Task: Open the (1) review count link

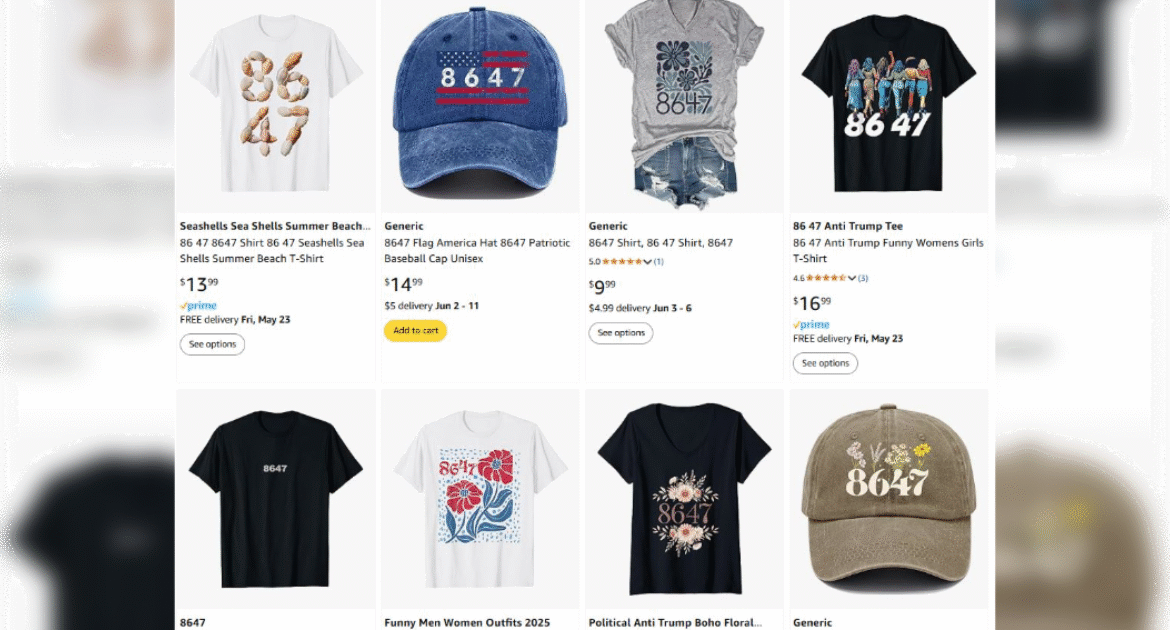Action: tap(658, 262)
